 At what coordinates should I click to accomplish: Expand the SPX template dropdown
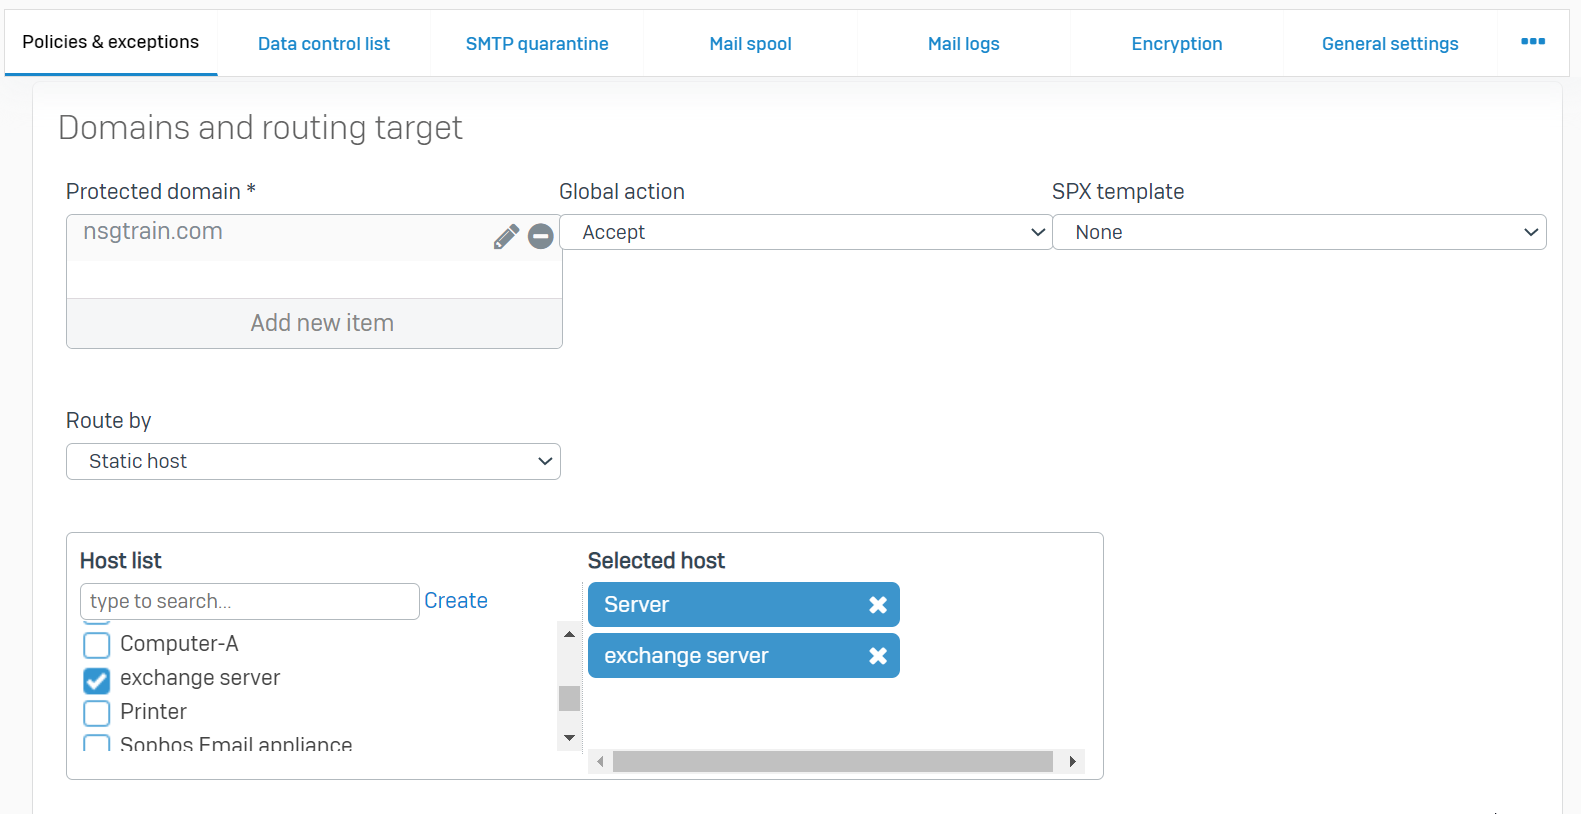(x=1298, y=233)
